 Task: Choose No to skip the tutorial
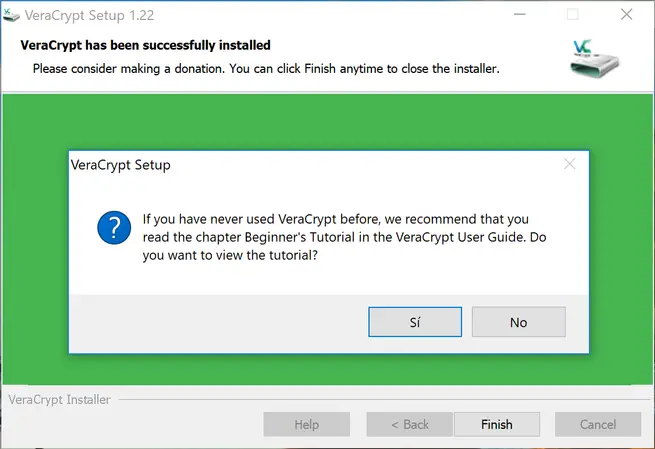(x=518, y=322)
